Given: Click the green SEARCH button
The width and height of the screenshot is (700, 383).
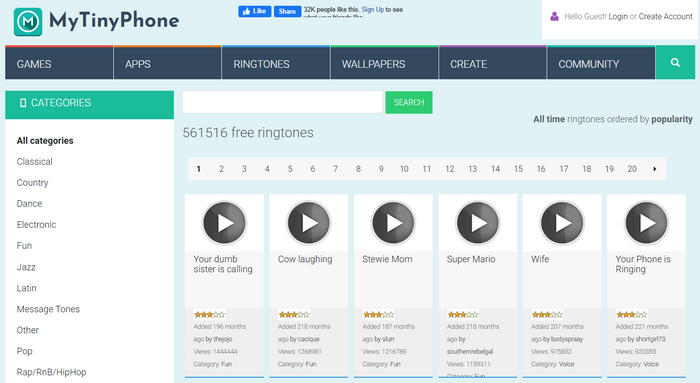Looking at the screenshot, I should (x=408, y=102).
